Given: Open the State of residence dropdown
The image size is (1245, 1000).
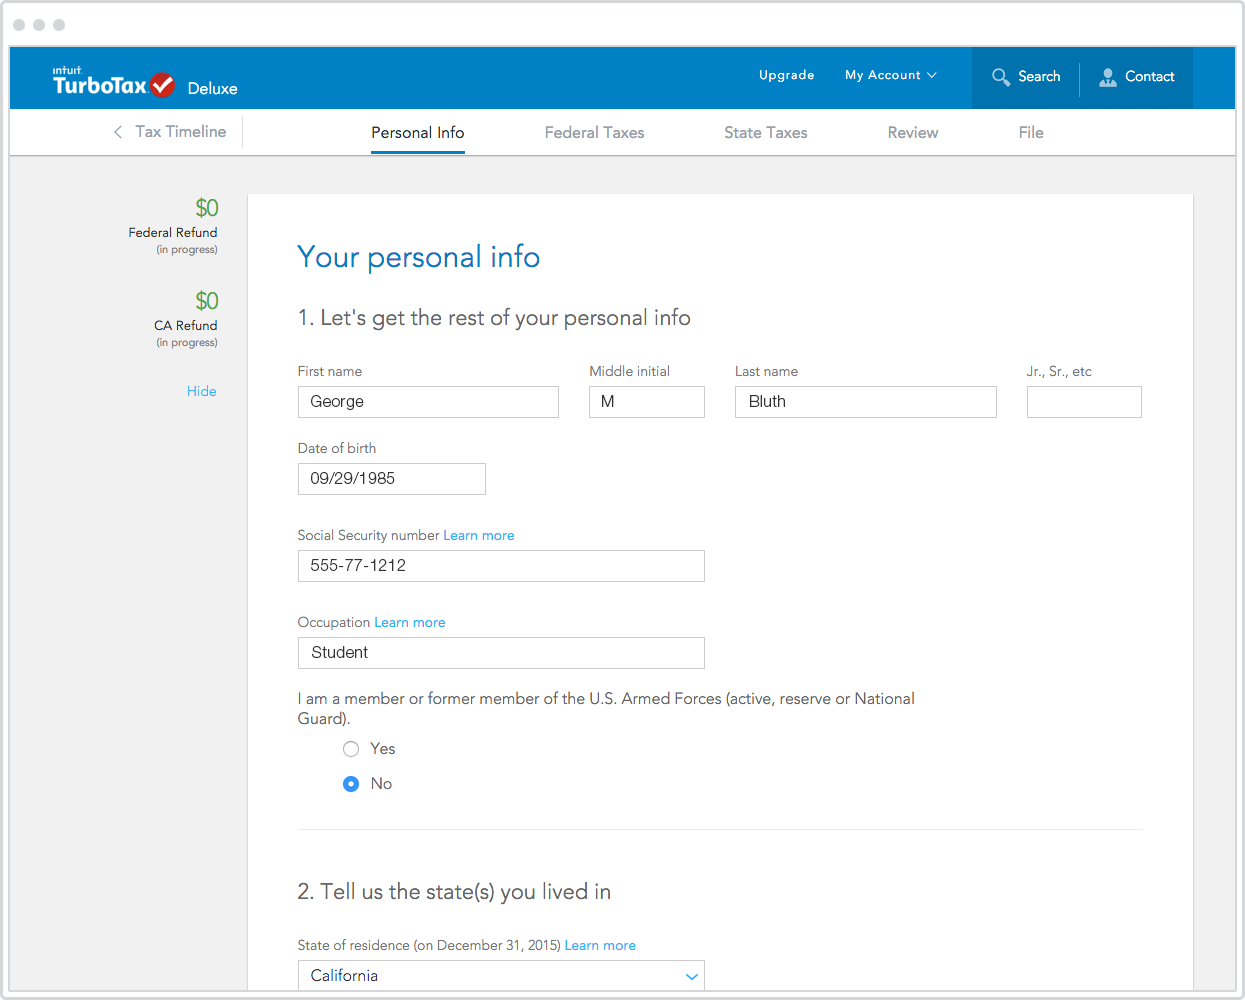Looking at the screenshot, I should coord(501,976).
